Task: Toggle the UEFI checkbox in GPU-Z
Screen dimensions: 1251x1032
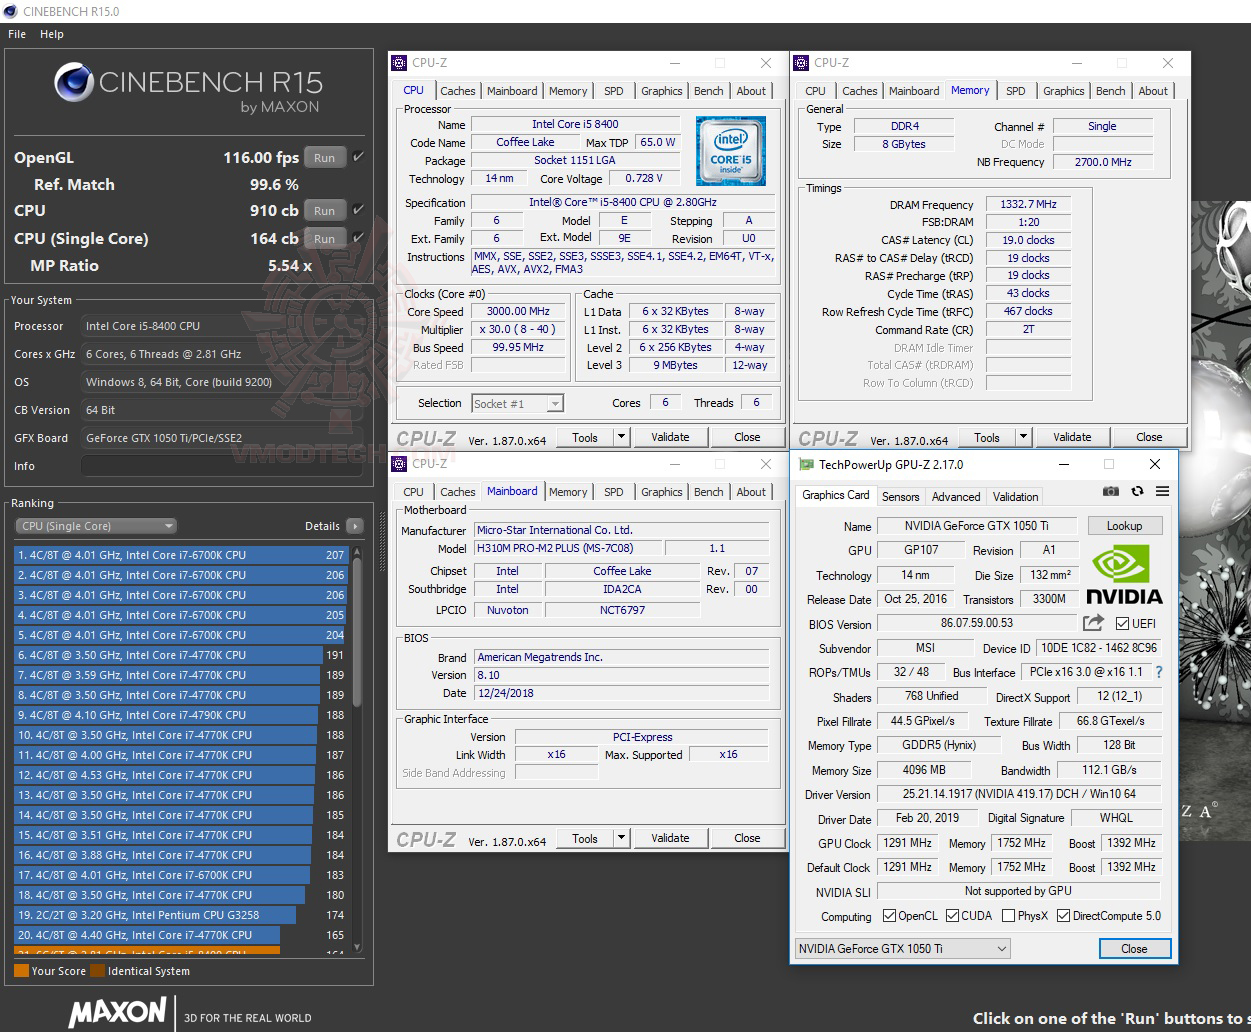Action: coord(1121,624)
